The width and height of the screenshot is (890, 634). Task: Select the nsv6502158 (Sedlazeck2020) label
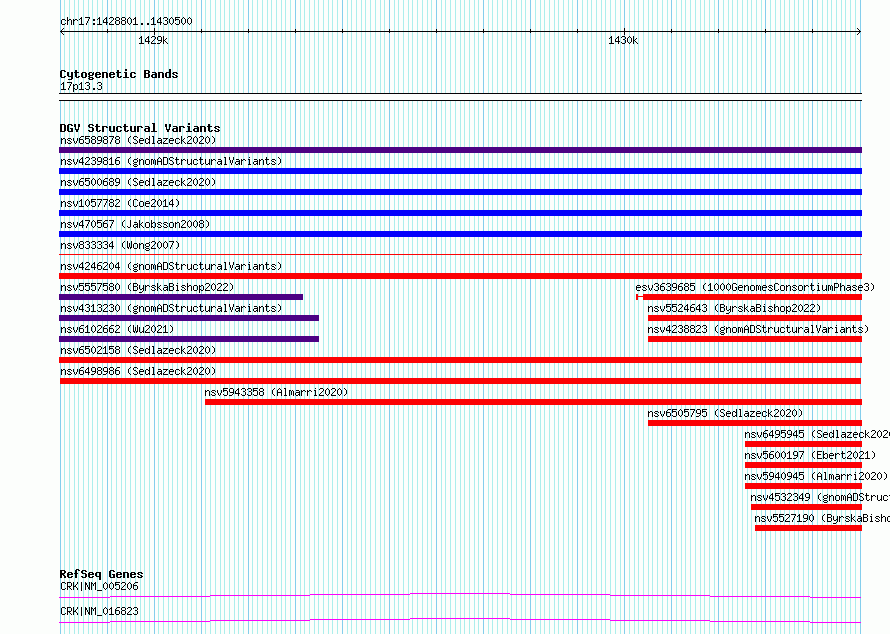pos(138,350)
